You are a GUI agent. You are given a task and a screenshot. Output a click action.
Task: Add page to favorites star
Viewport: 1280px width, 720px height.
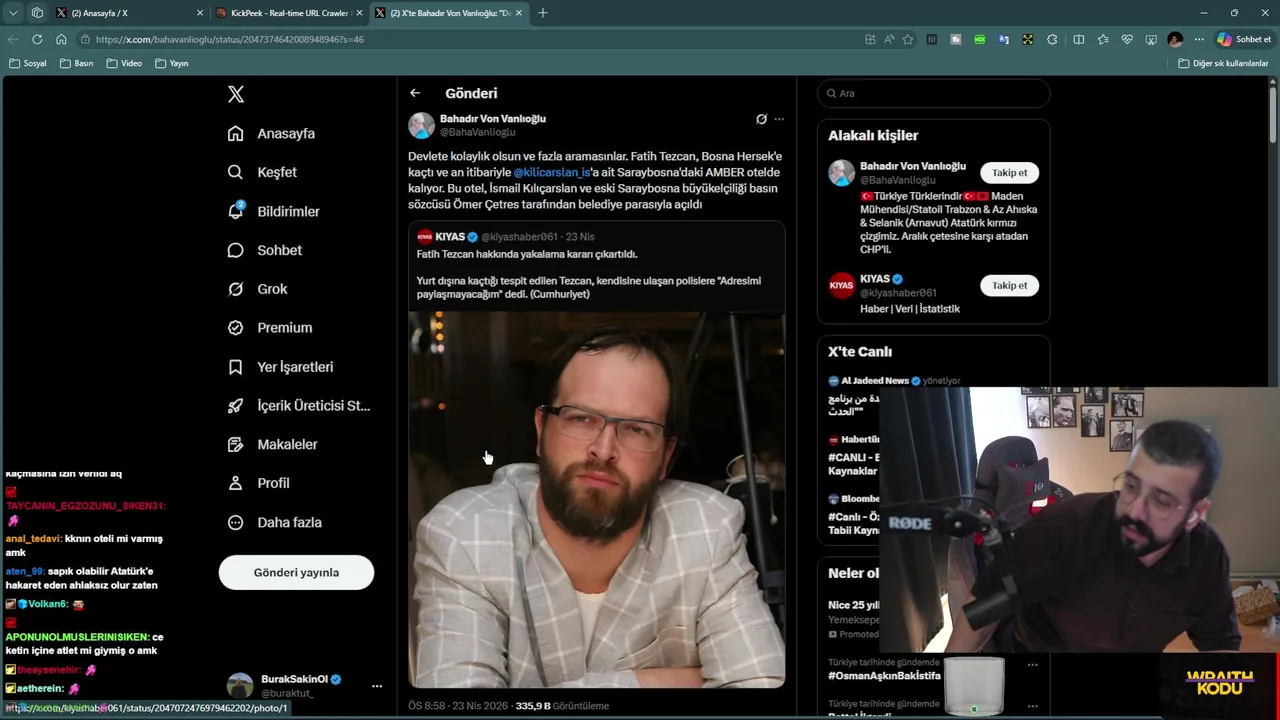(908, 39)
